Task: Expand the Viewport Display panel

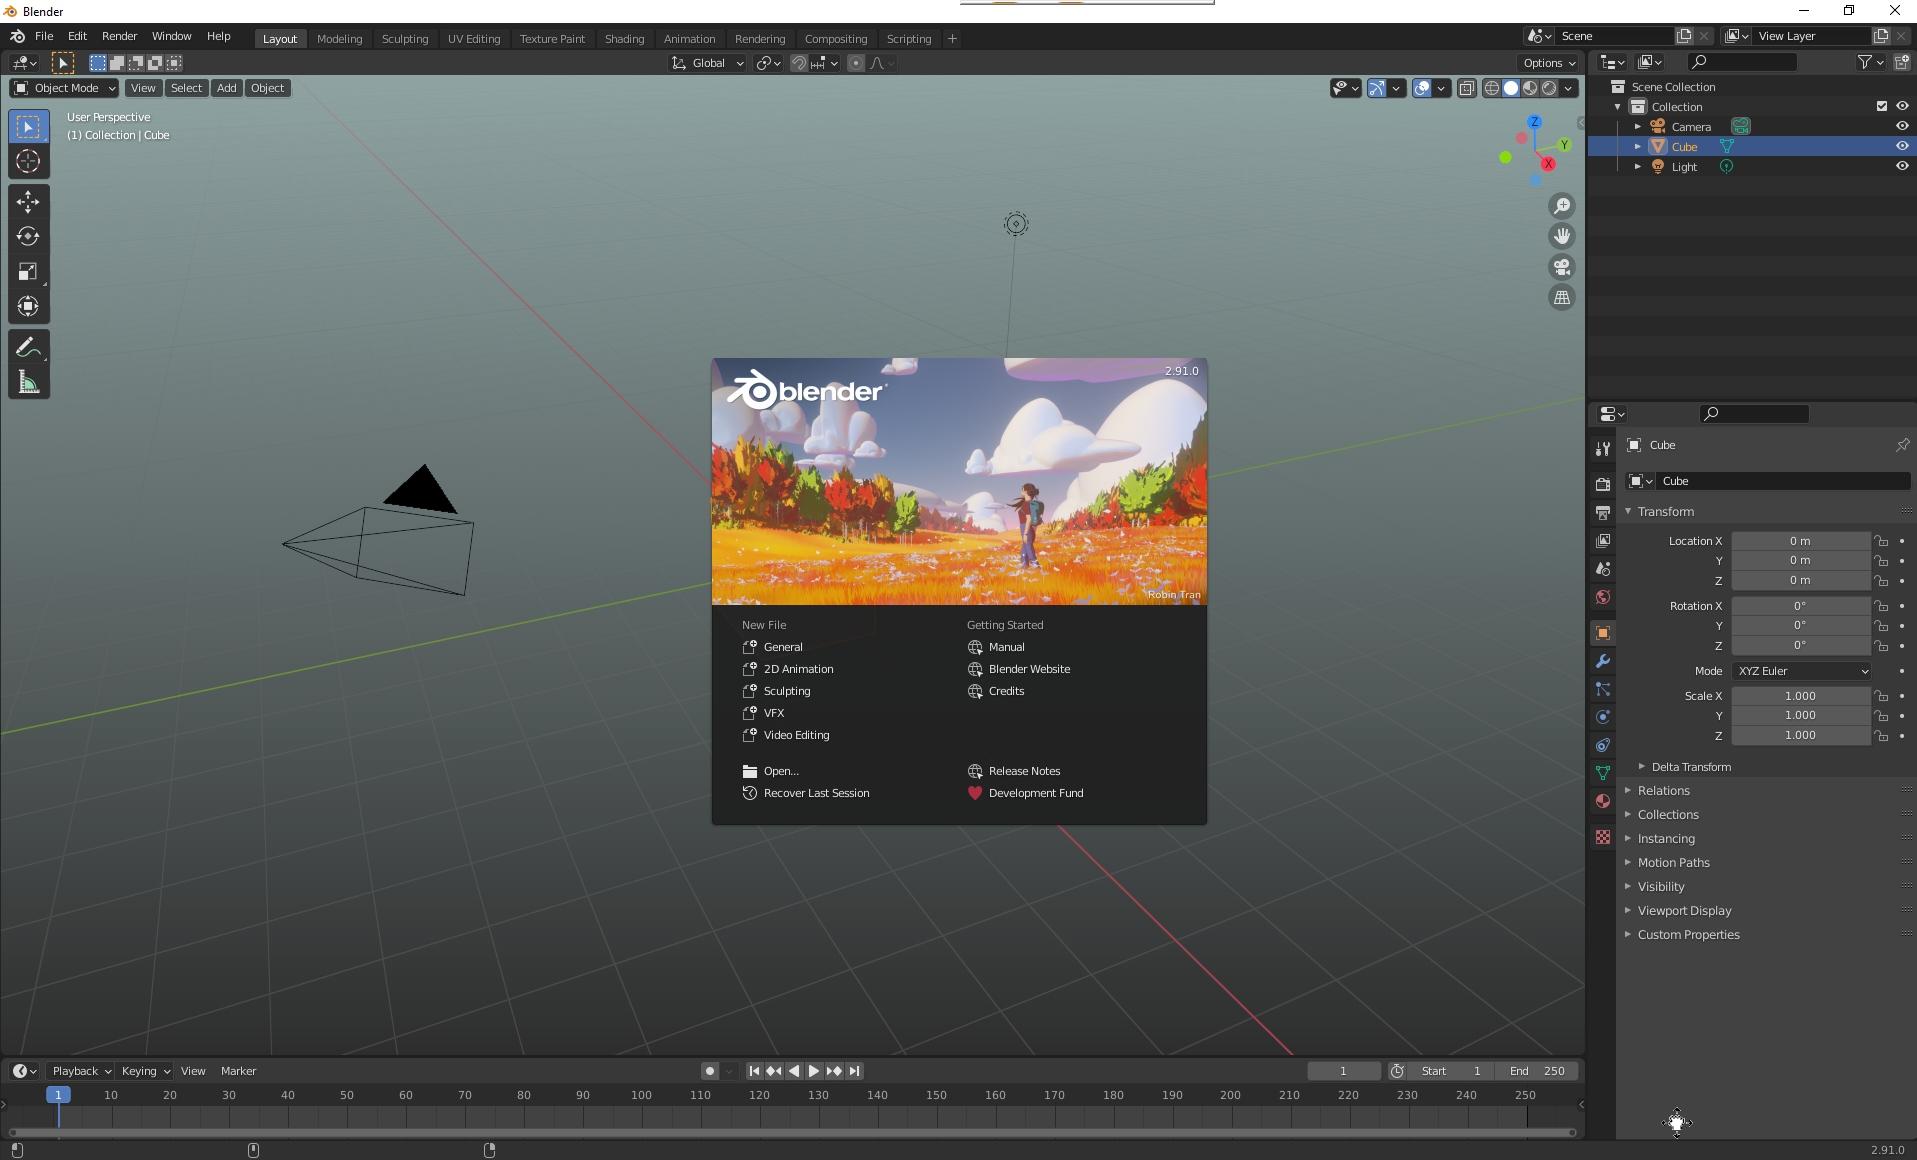Action: [1684, 911]
